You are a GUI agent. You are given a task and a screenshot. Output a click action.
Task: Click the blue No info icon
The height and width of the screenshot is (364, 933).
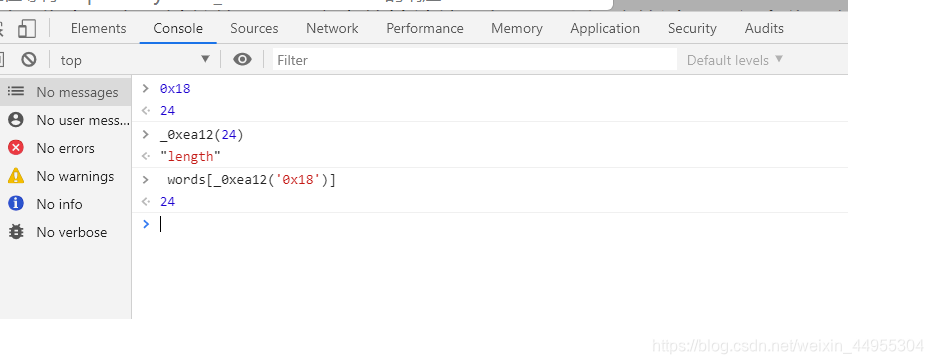(16, 203)
